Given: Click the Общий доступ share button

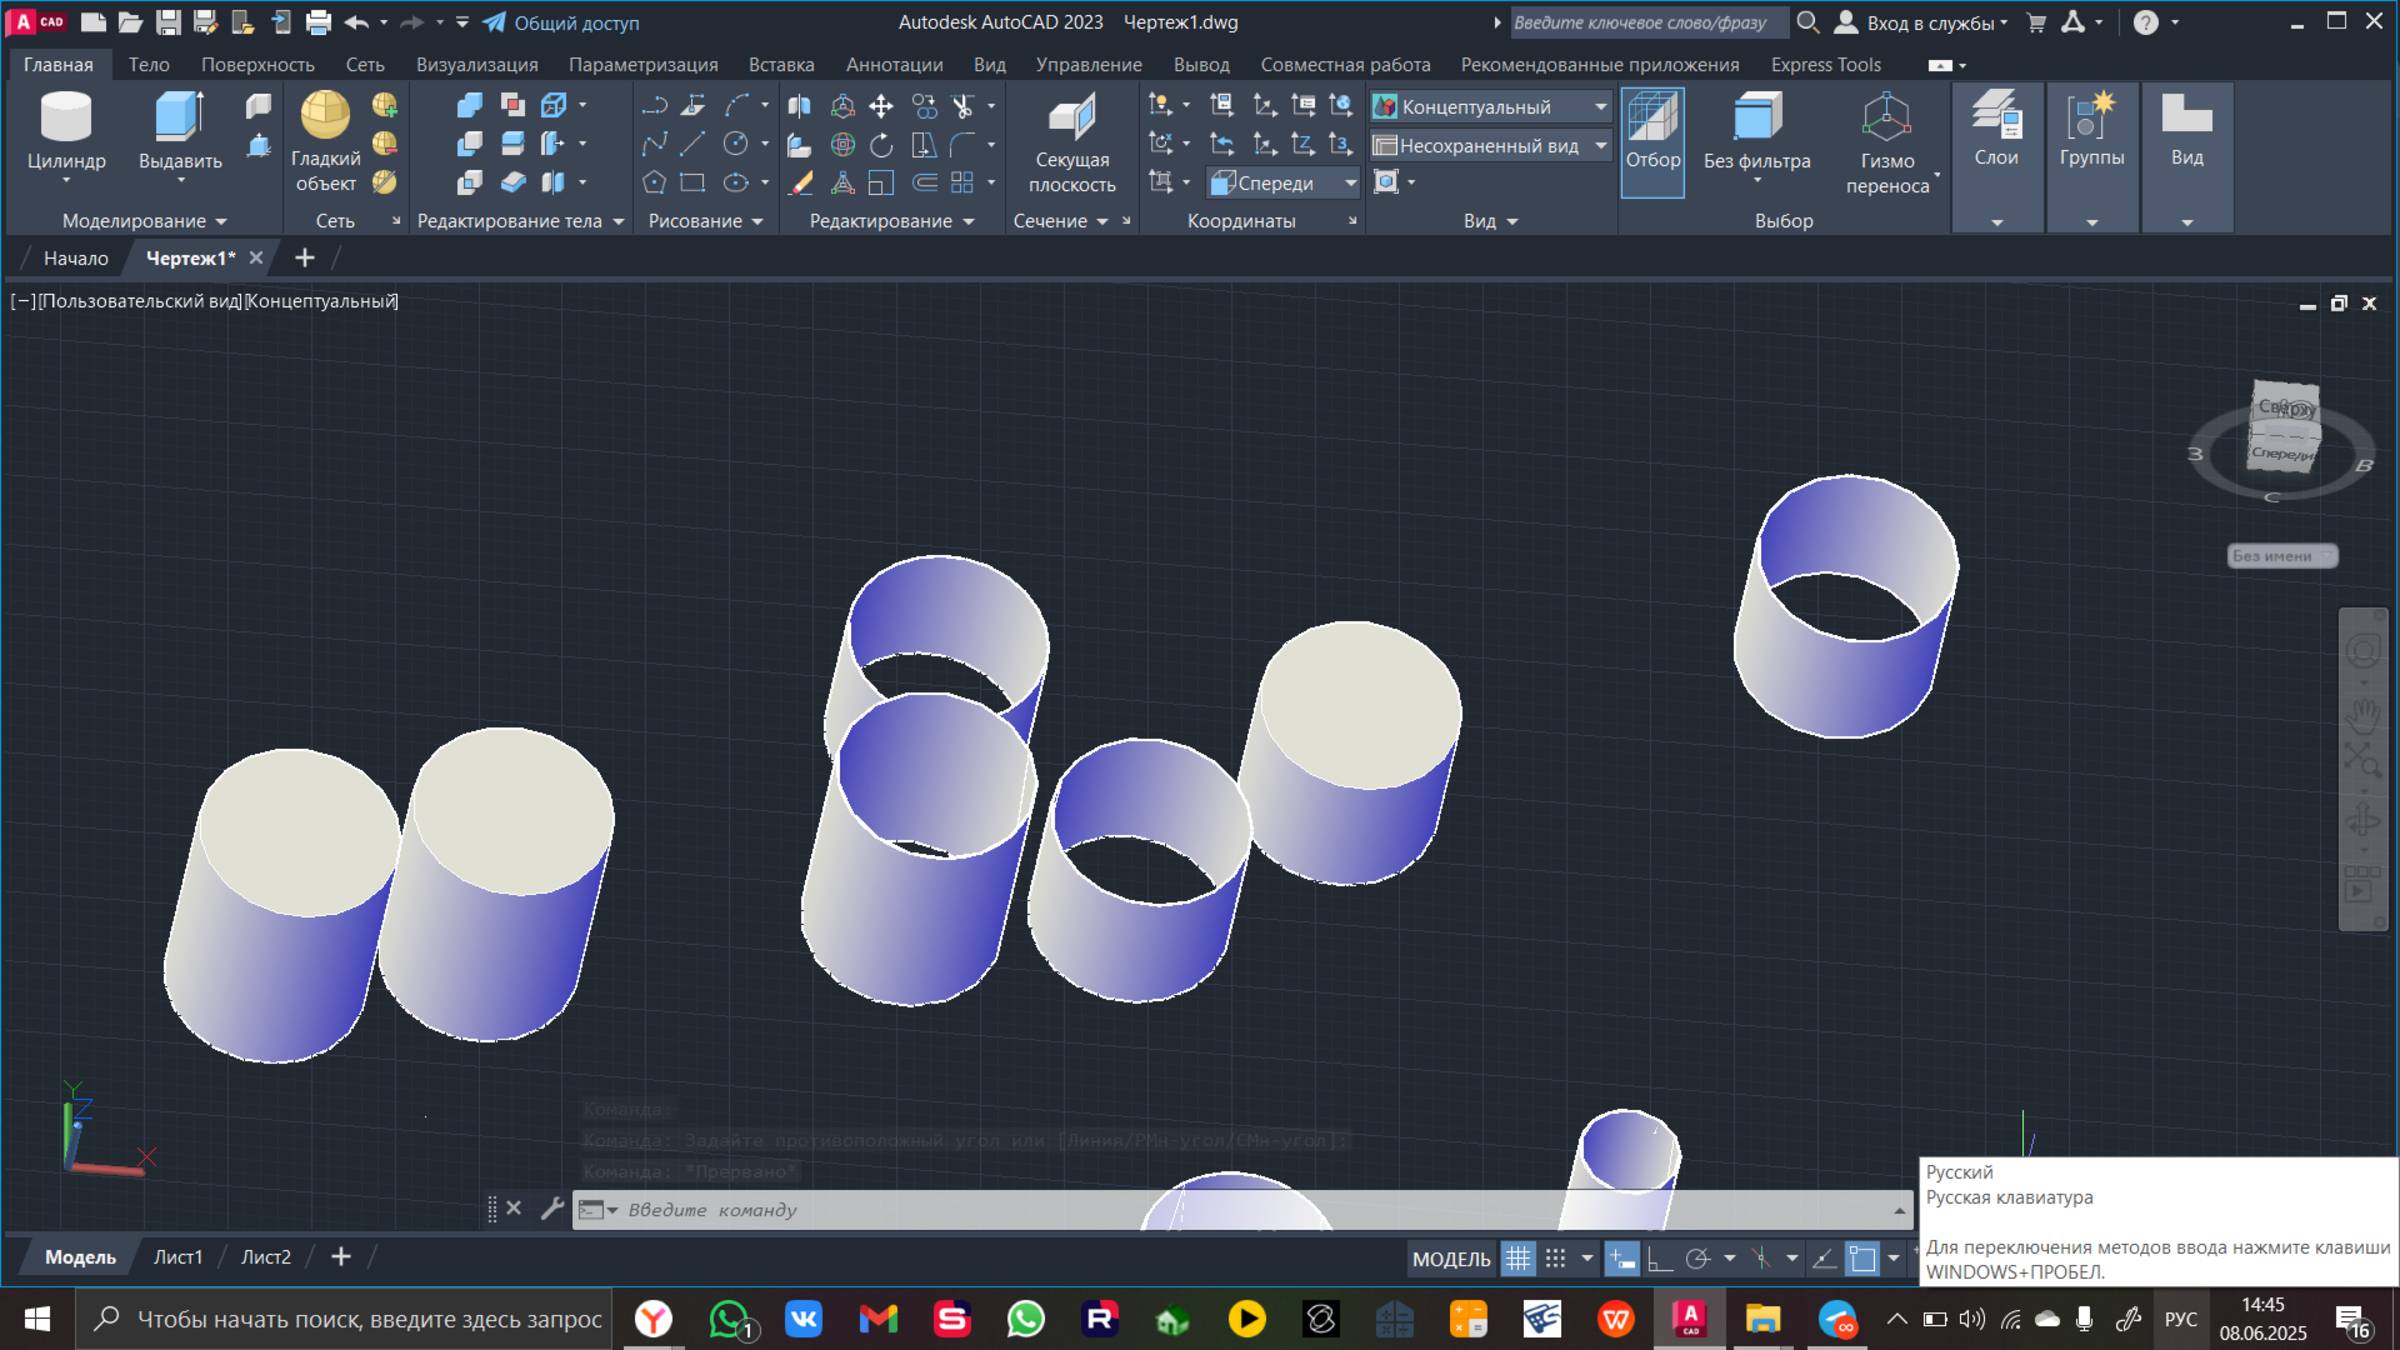Looking at the screenshot, I should point(561,22).
